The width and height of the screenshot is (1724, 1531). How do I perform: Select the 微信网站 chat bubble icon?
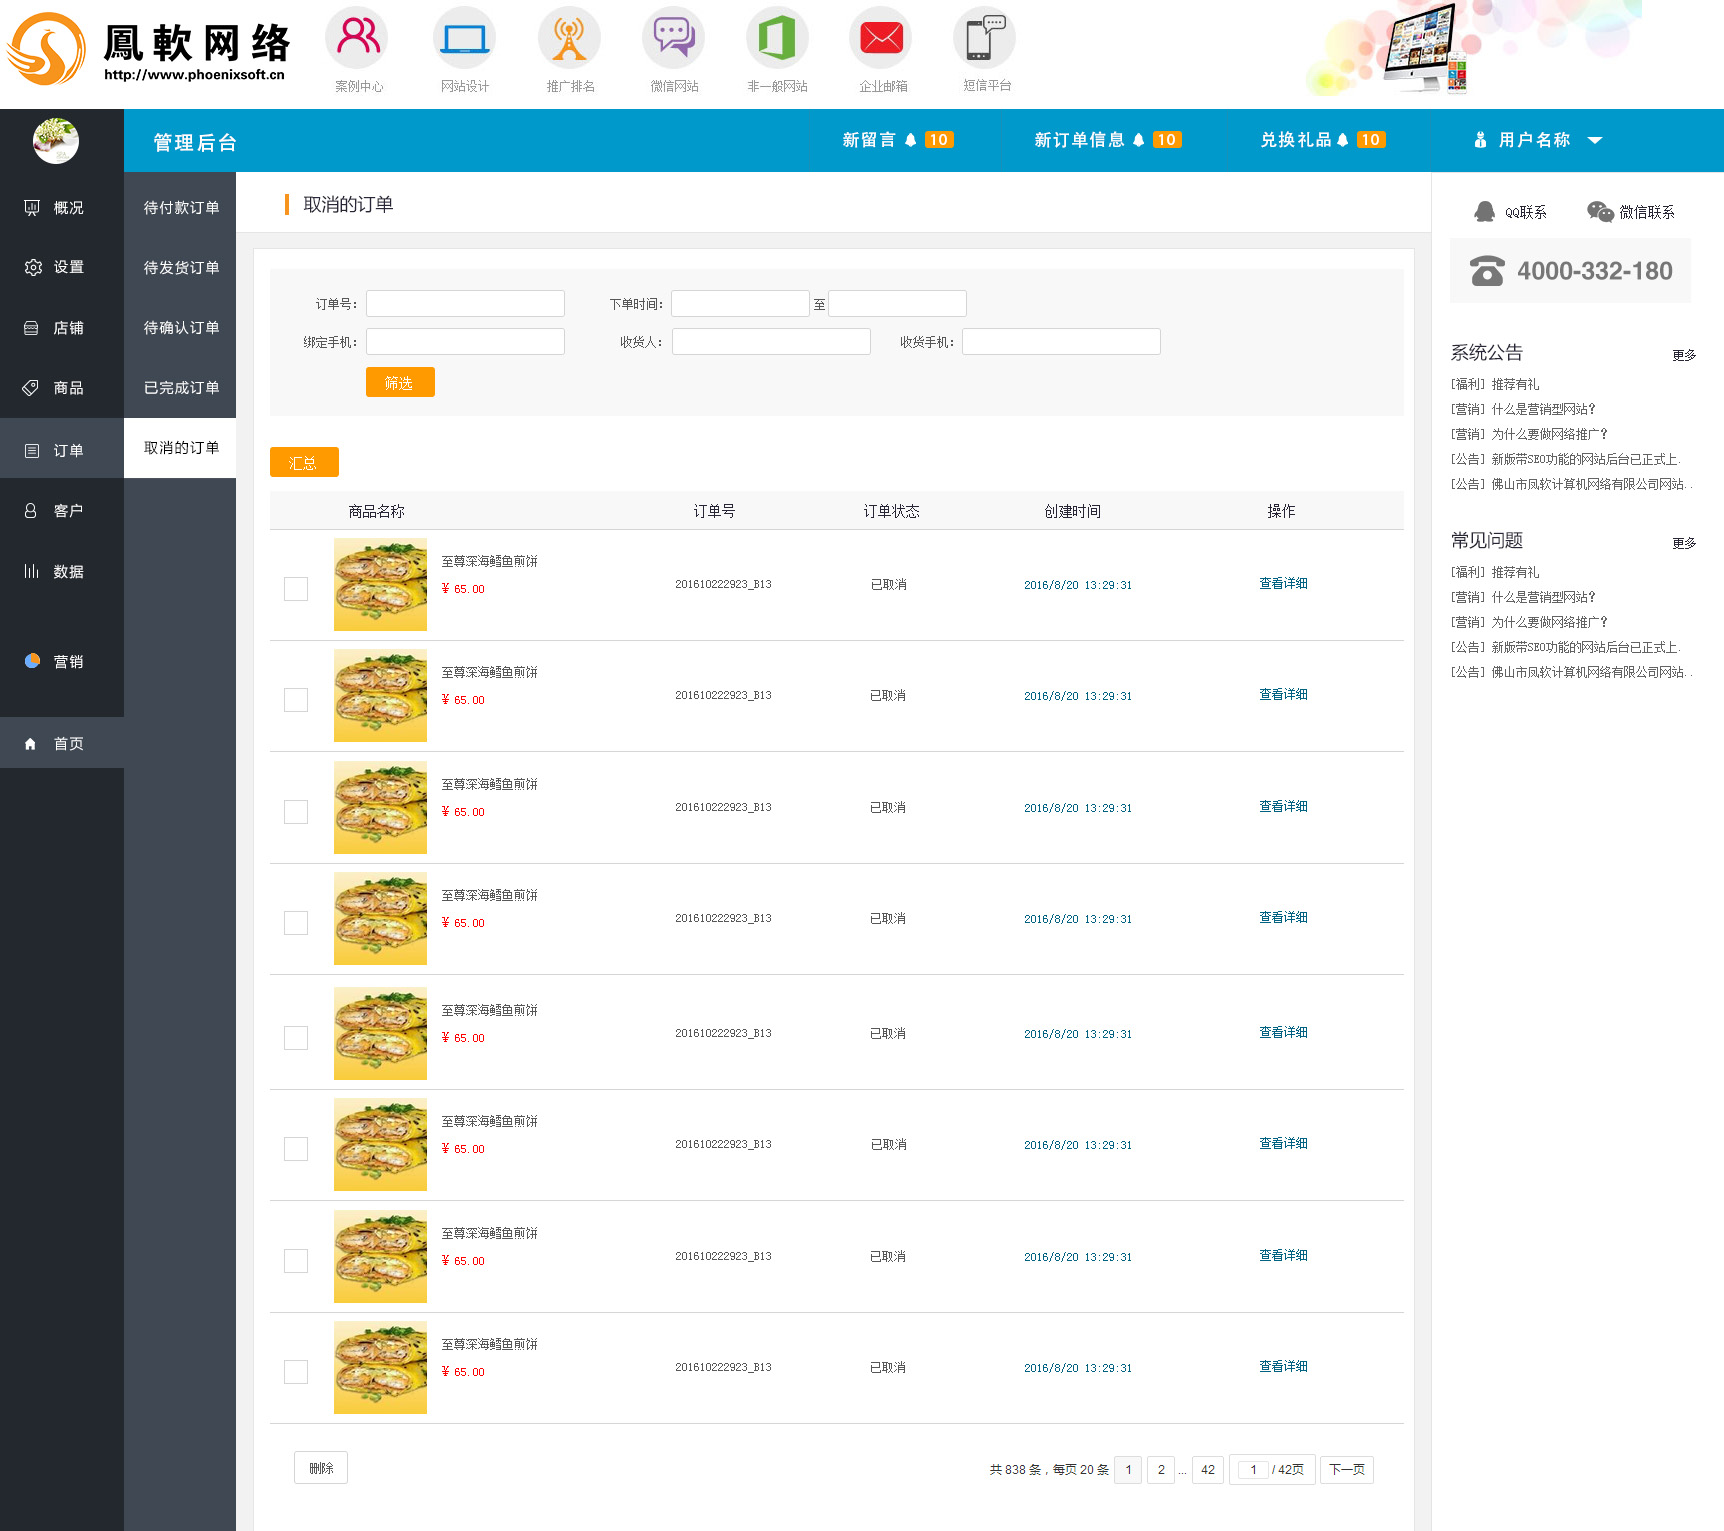(x=673, y=39)
